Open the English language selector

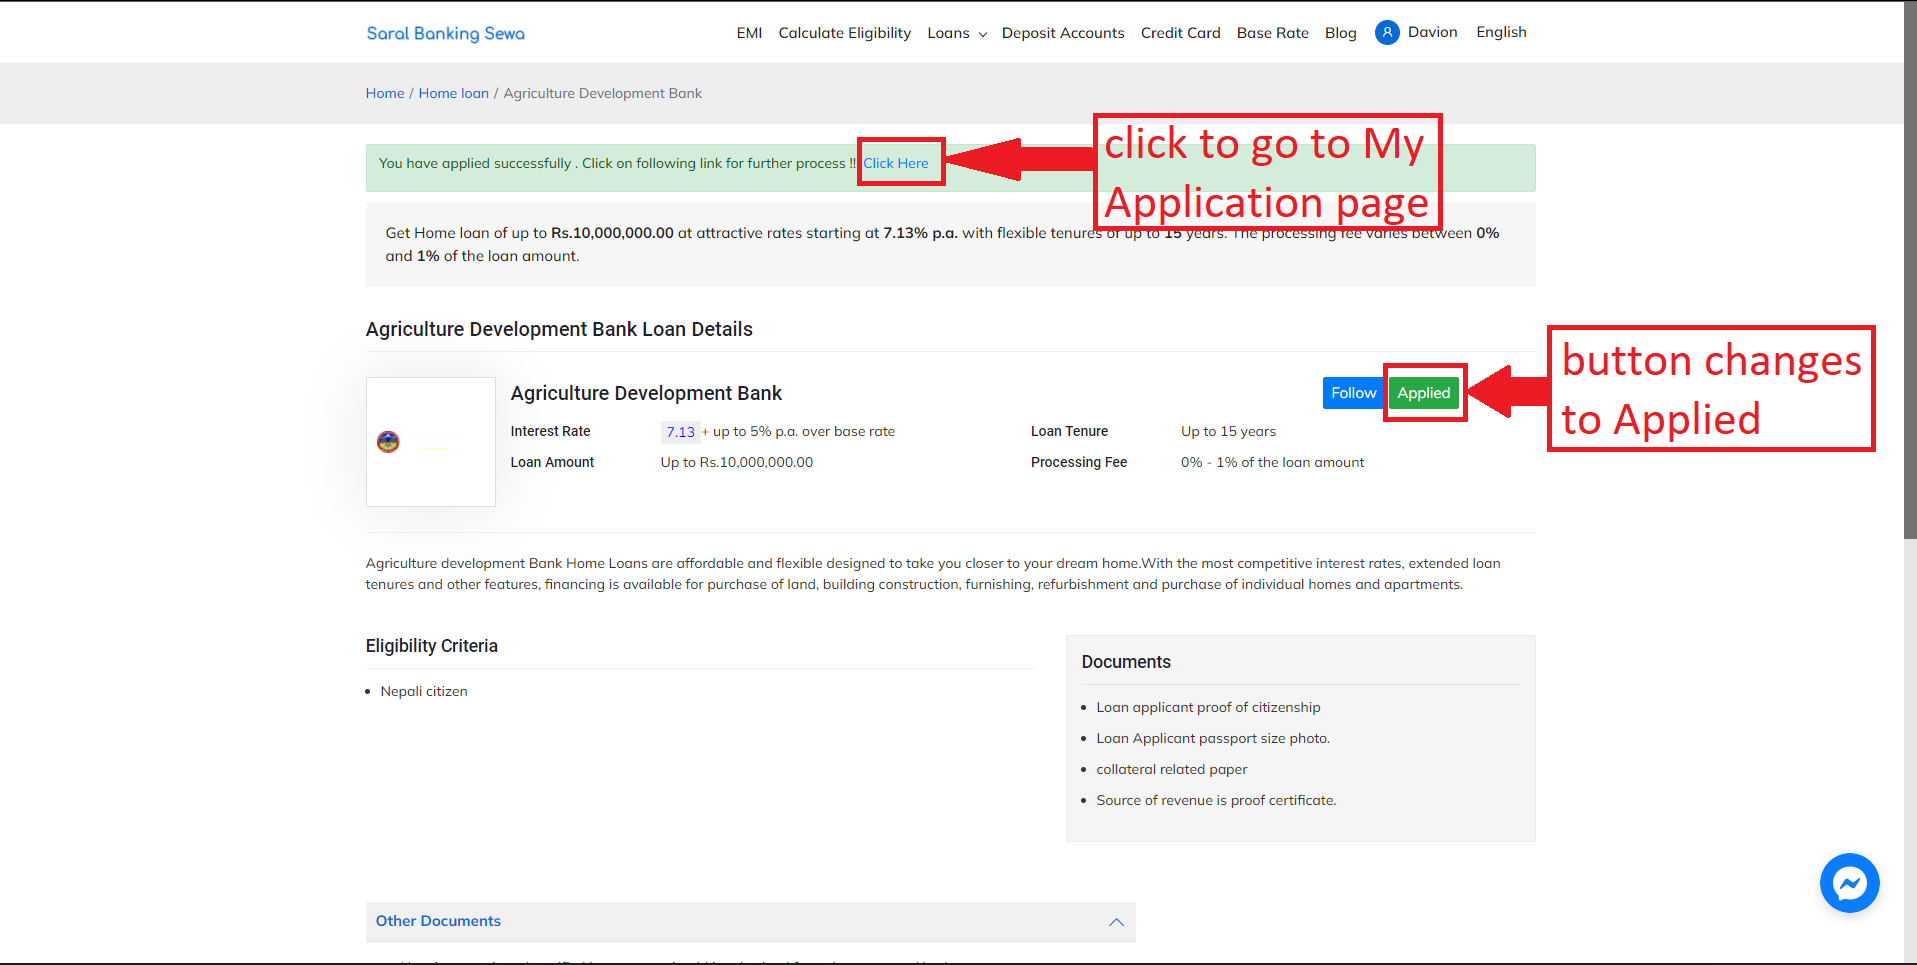1501,32
